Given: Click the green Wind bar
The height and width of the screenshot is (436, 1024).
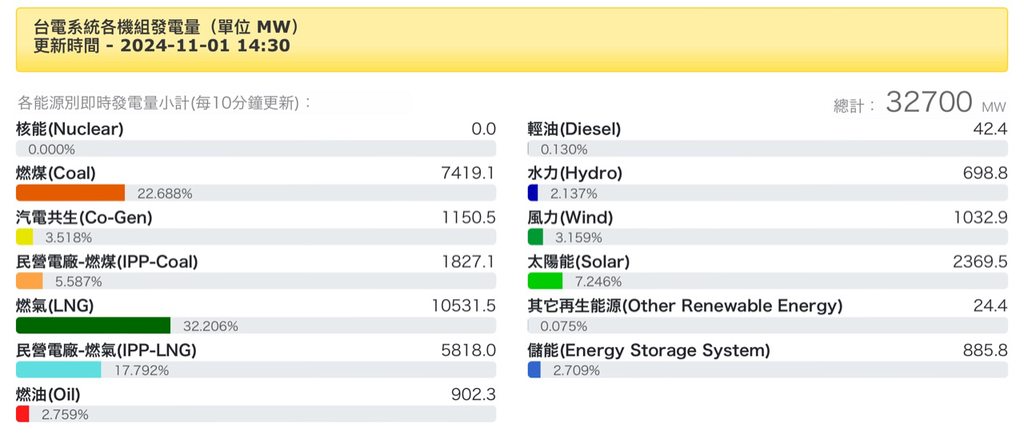Looking at the screenshot, I should pyautogui.click(x=535, y=237).
